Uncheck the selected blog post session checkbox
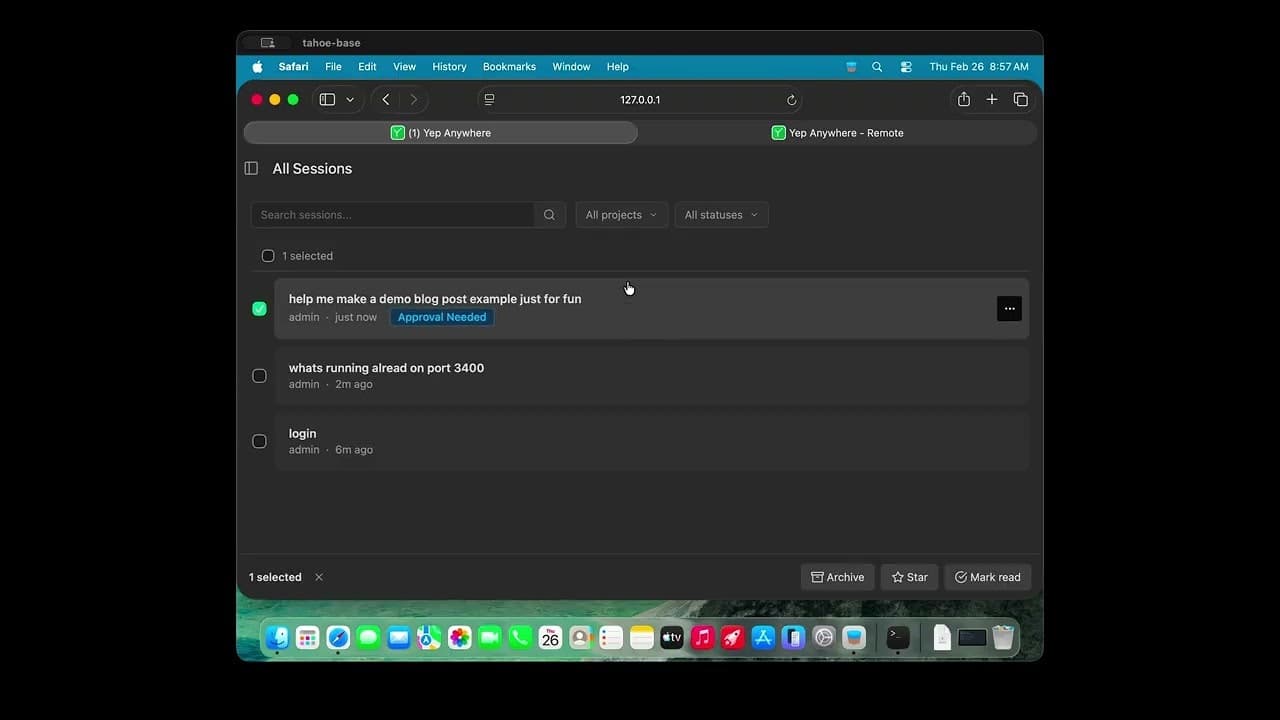 click(x=260, y=308)
